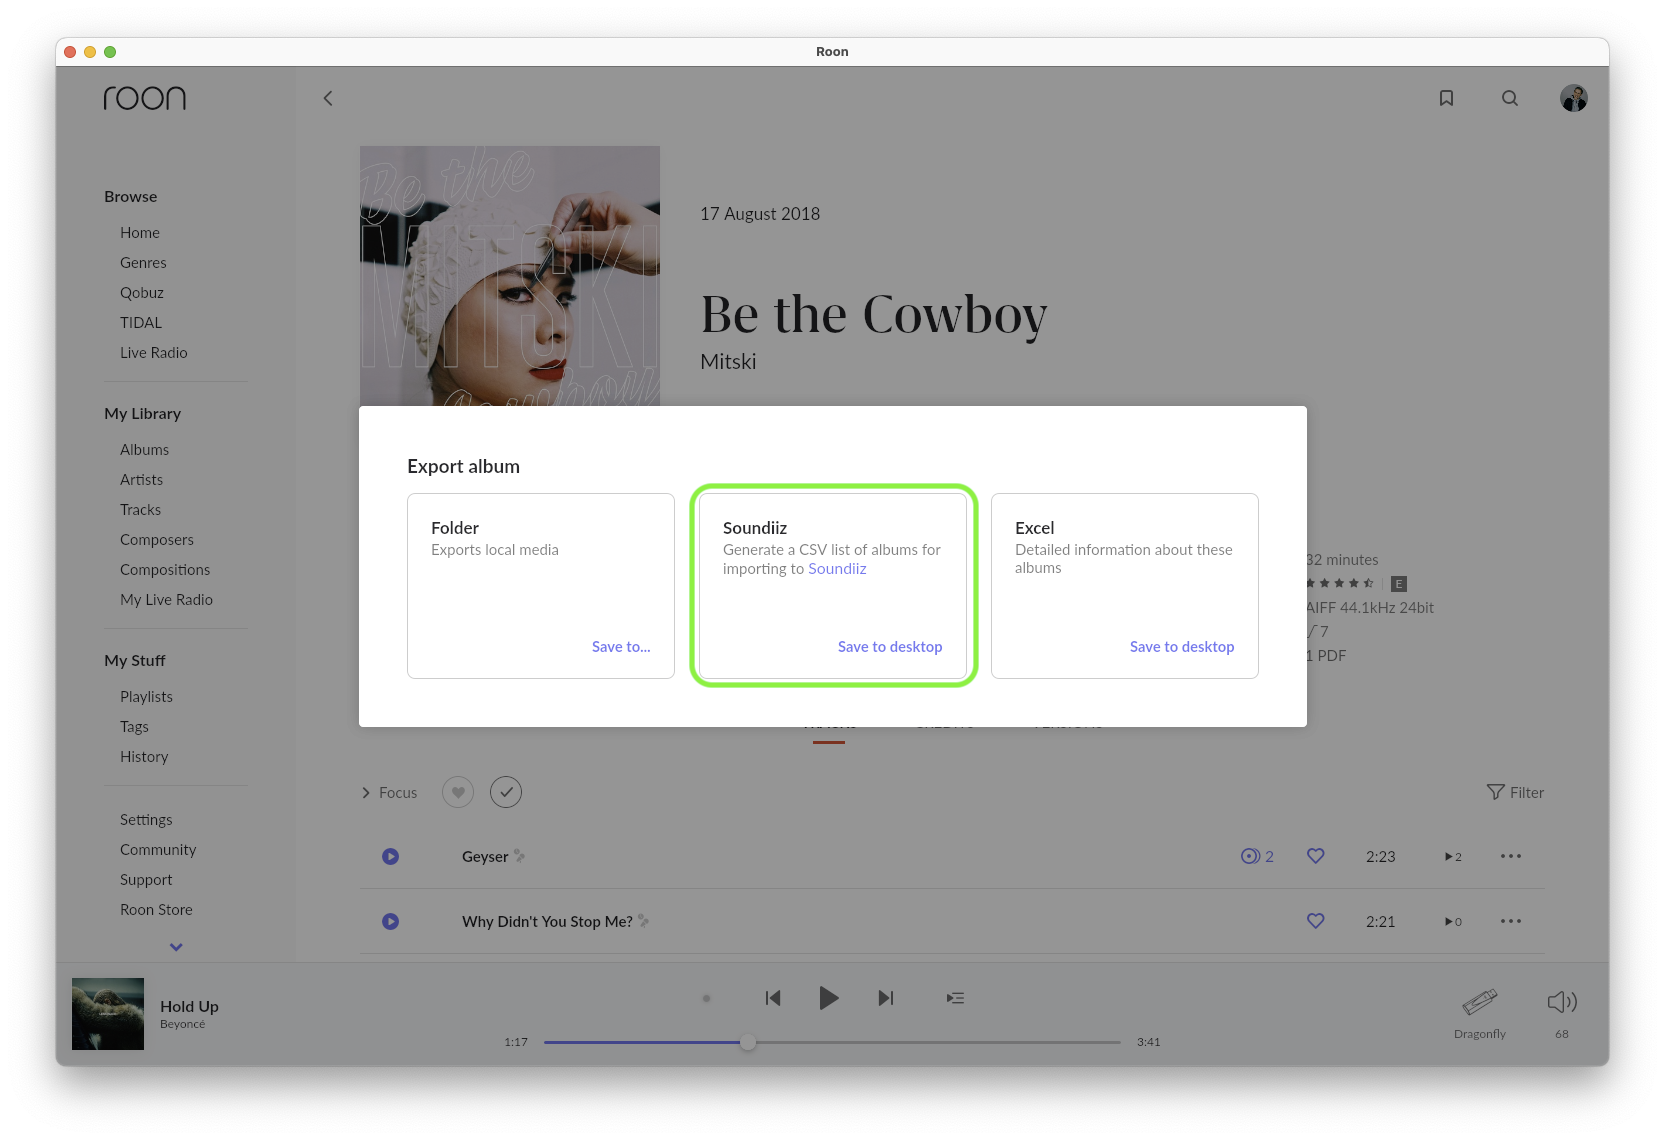This screenshot has height=1140, width=1665.
Task: Click Geyser play count icon
Action: pyautogui.click(x=1453, y=856)
